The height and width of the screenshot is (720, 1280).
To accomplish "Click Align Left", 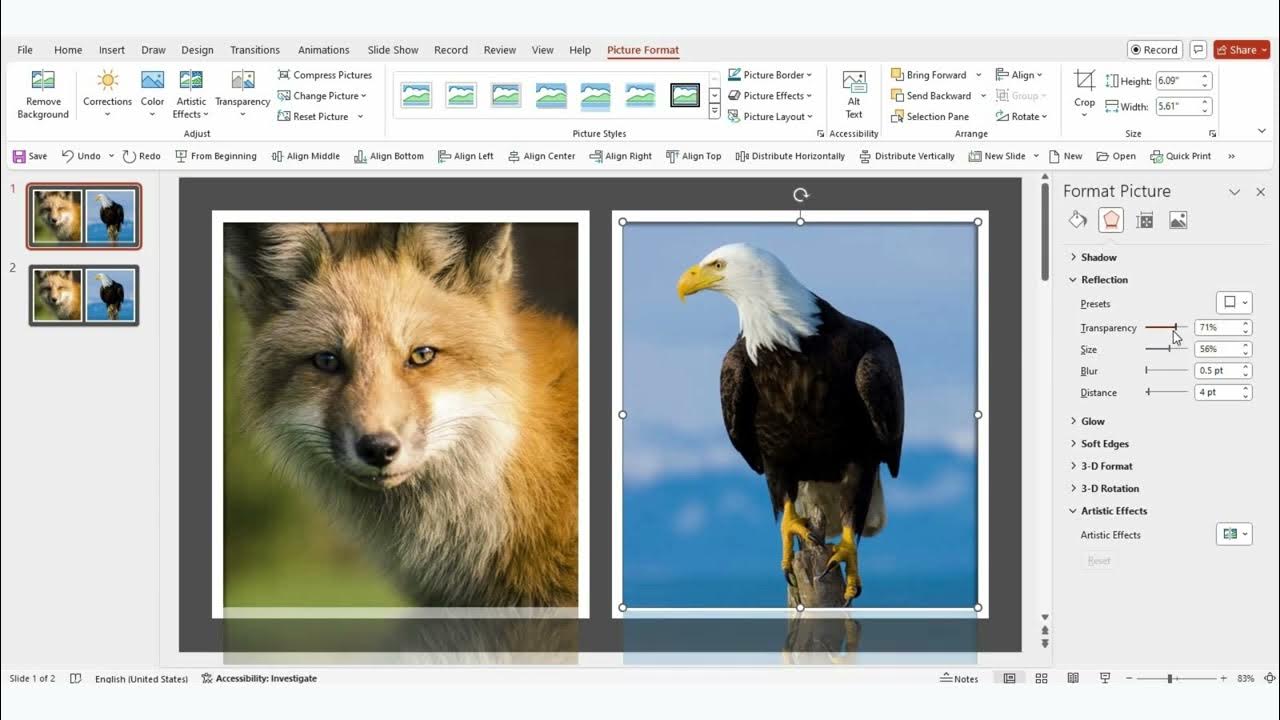I will click(466, 156).
